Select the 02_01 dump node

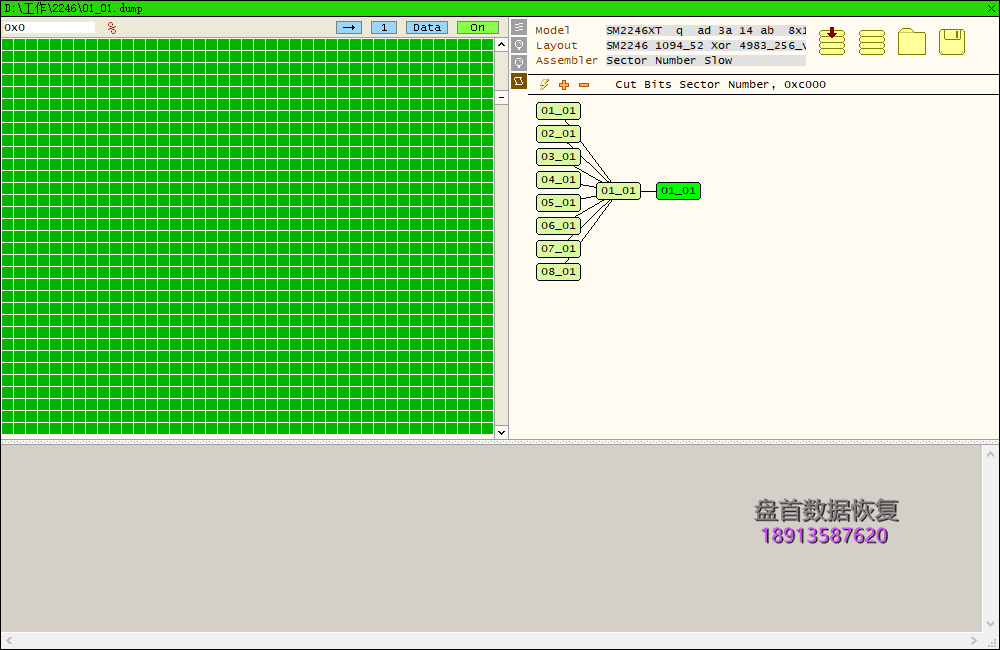558,134
